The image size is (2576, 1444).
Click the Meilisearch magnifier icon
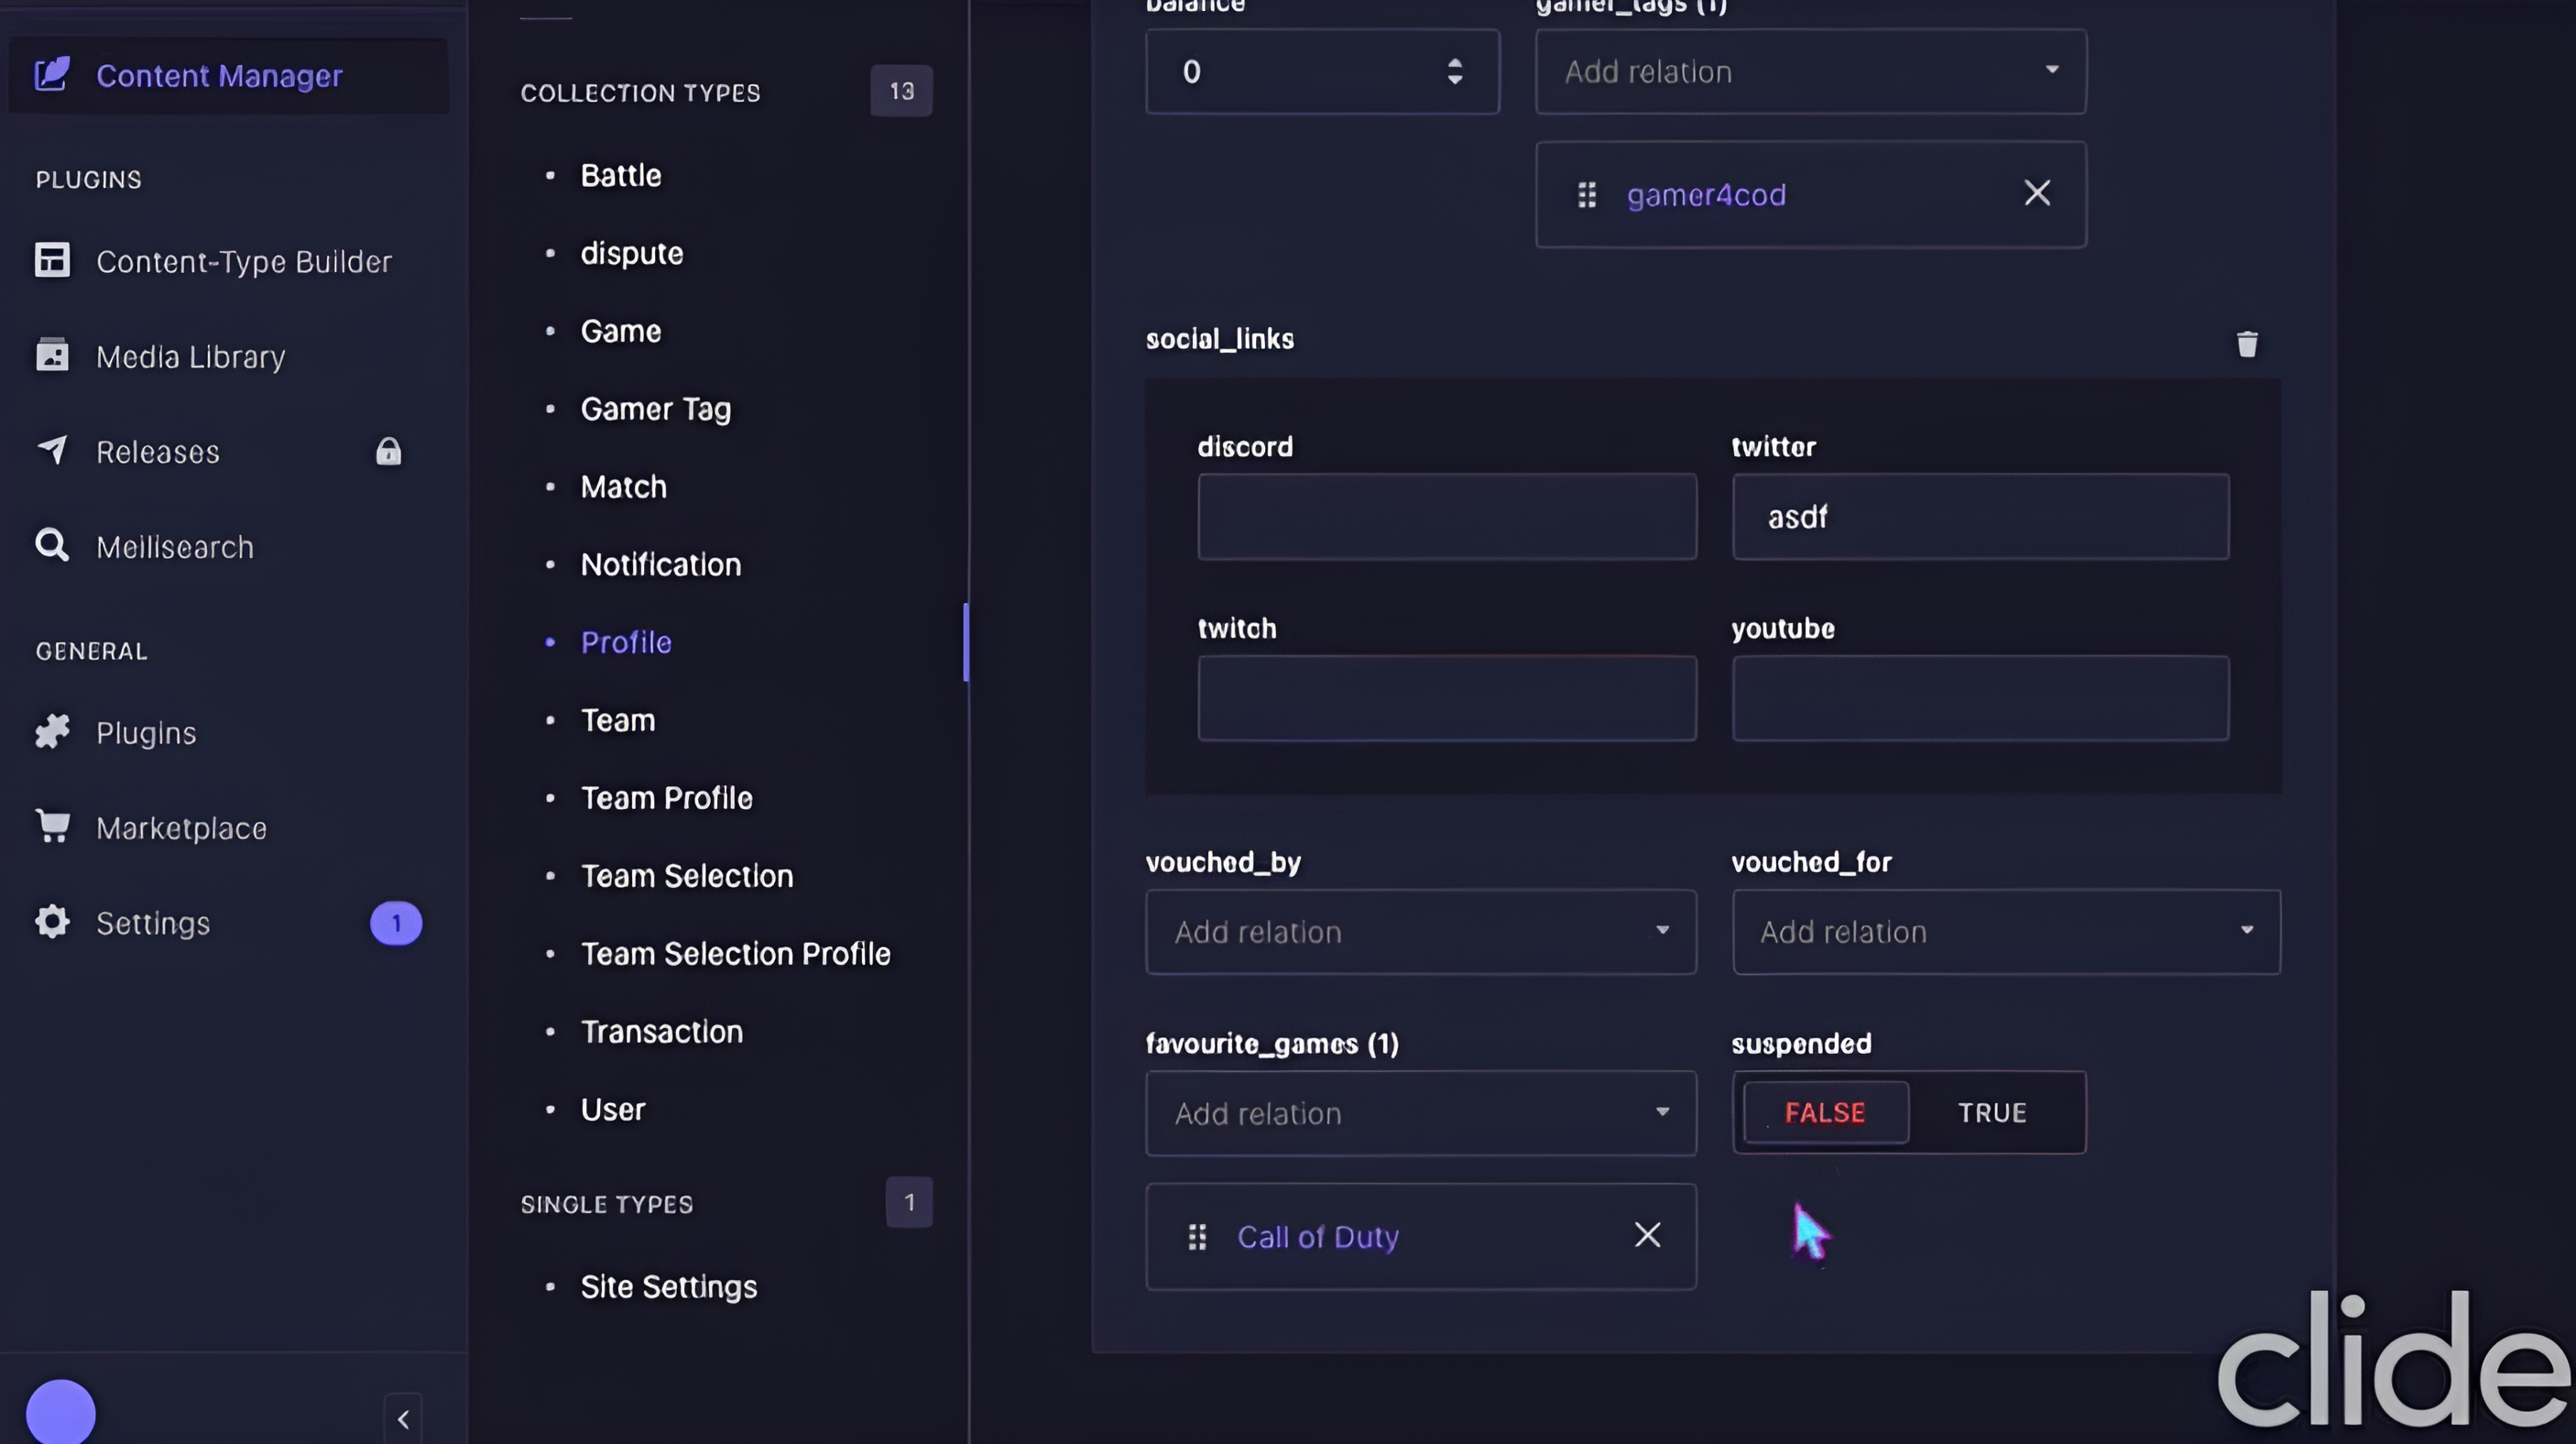point(52,545)
